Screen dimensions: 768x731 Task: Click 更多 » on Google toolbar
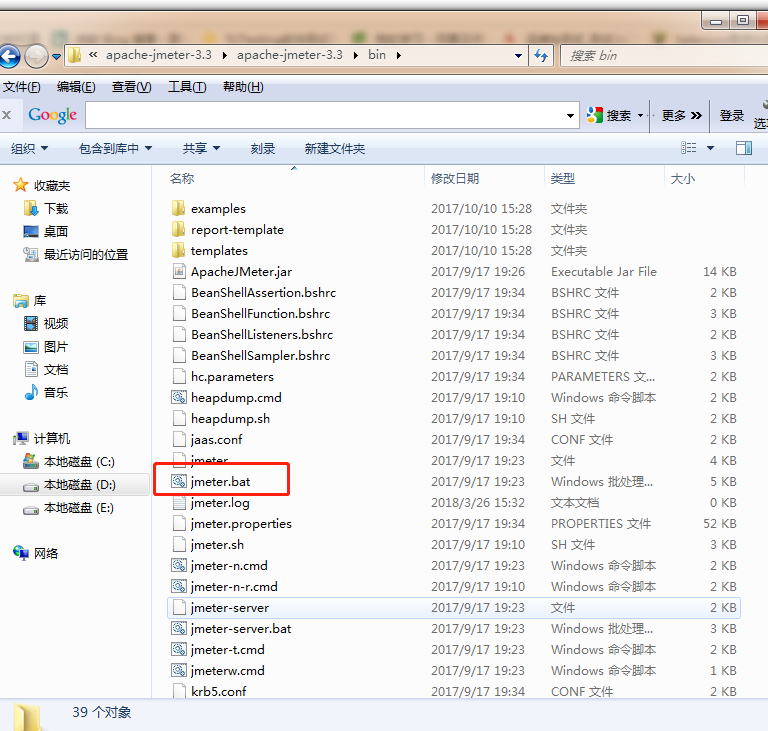coord(682,116)
